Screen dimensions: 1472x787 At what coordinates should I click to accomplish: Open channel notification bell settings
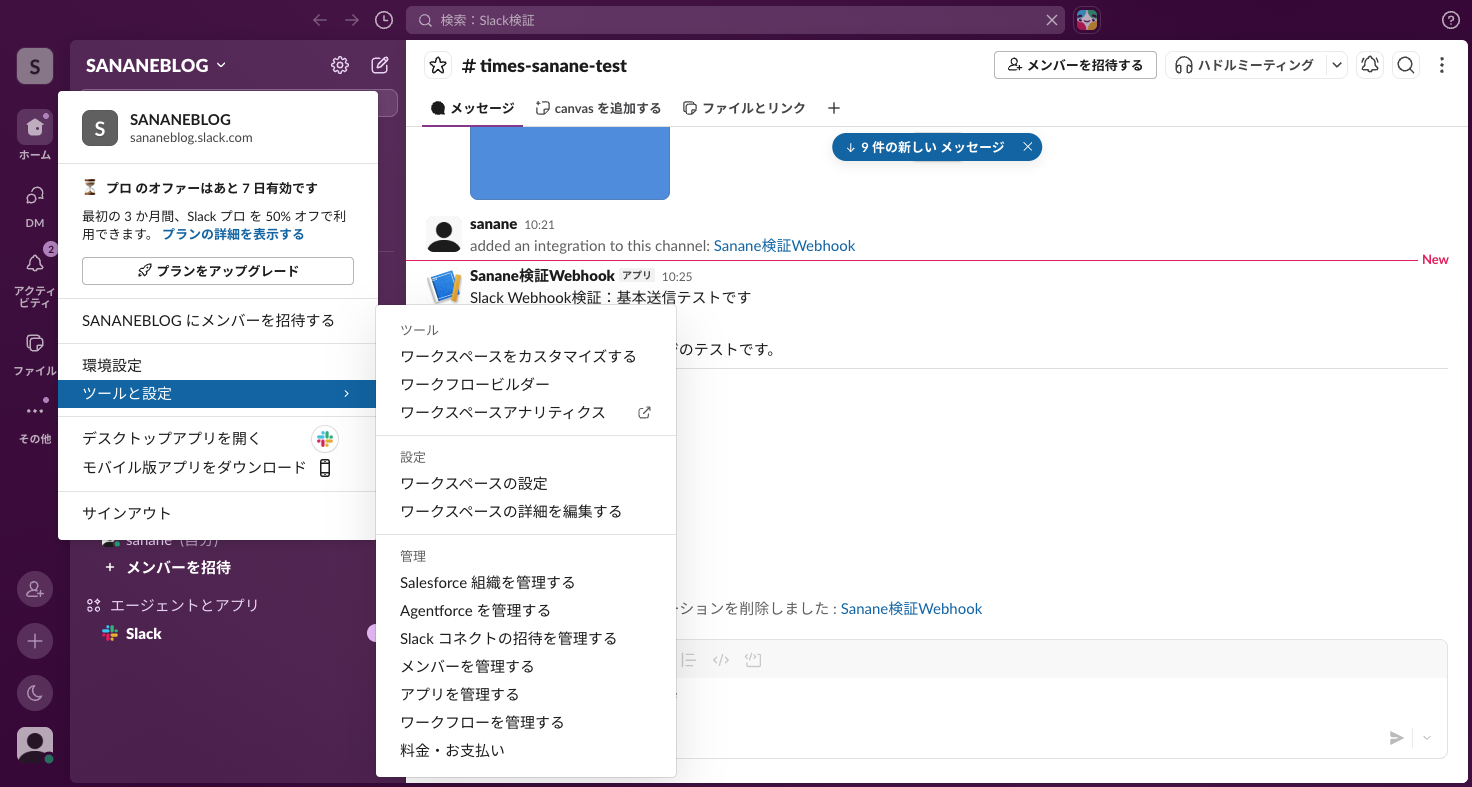tap(1370, 65)
